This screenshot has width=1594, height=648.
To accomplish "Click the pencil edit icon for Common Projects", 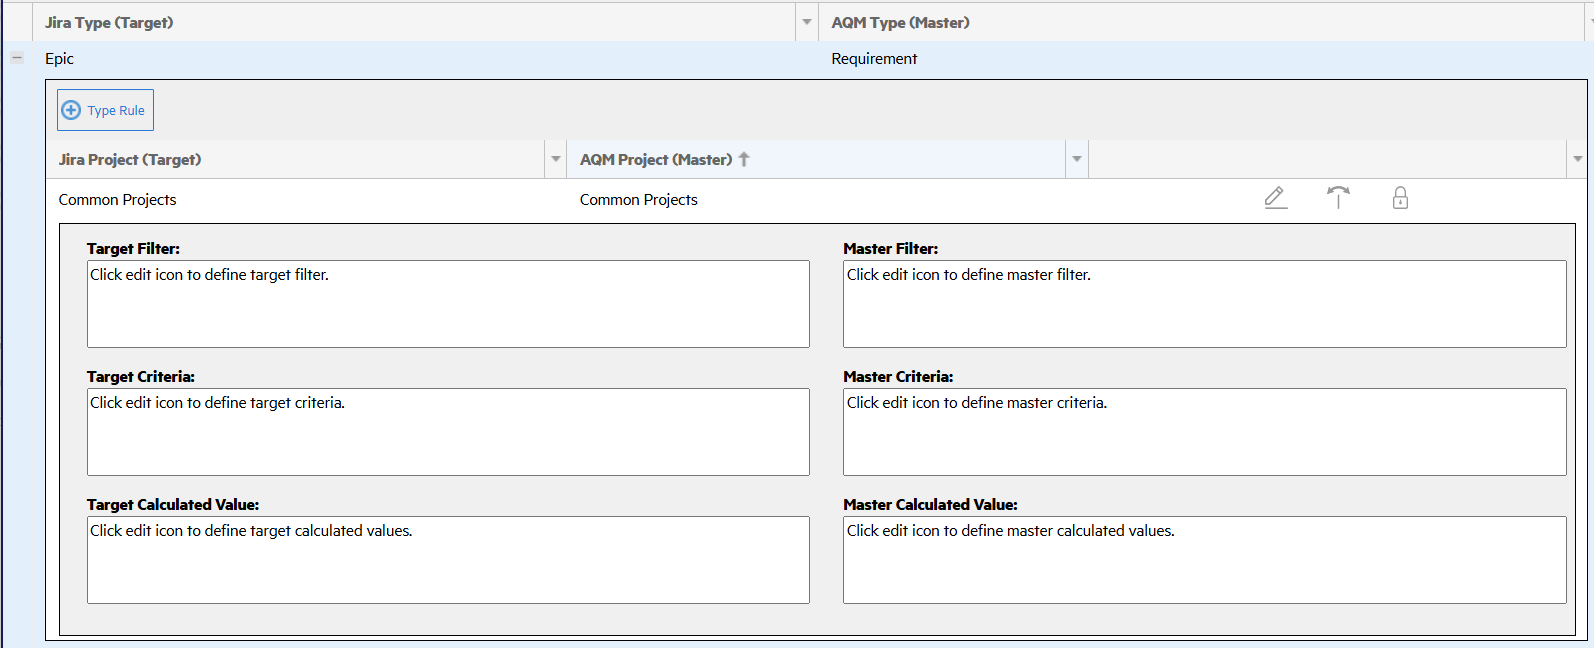I will (1275, 197).
